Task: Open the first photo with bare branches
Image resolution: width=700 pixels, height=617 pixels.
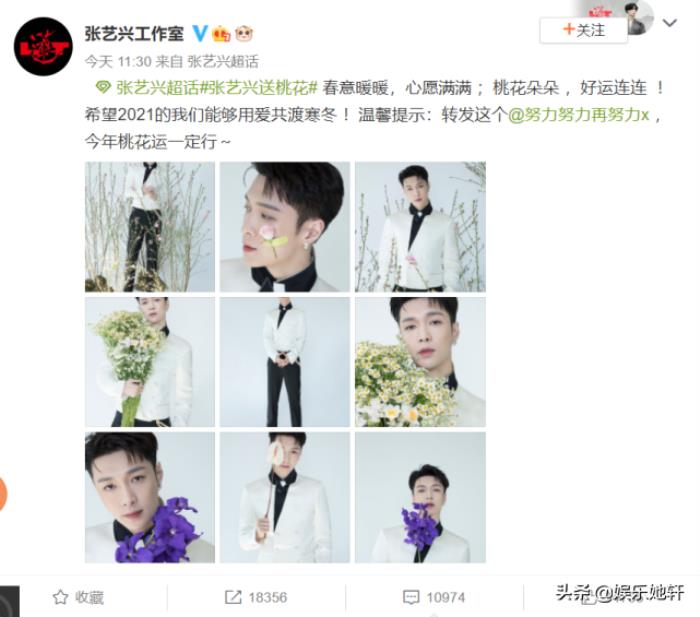Action: (x=150, y=227)
